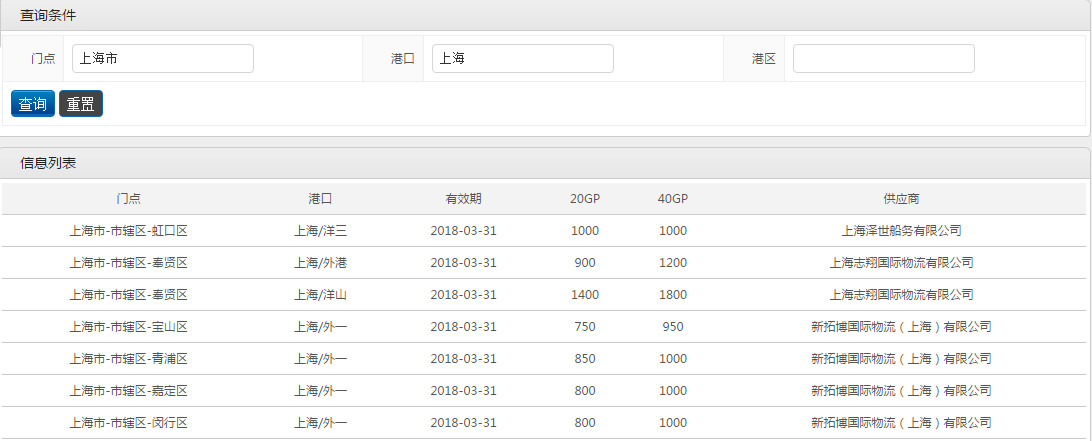
Task: Click the 20GP value 1400
Action: tap(585, 295)
